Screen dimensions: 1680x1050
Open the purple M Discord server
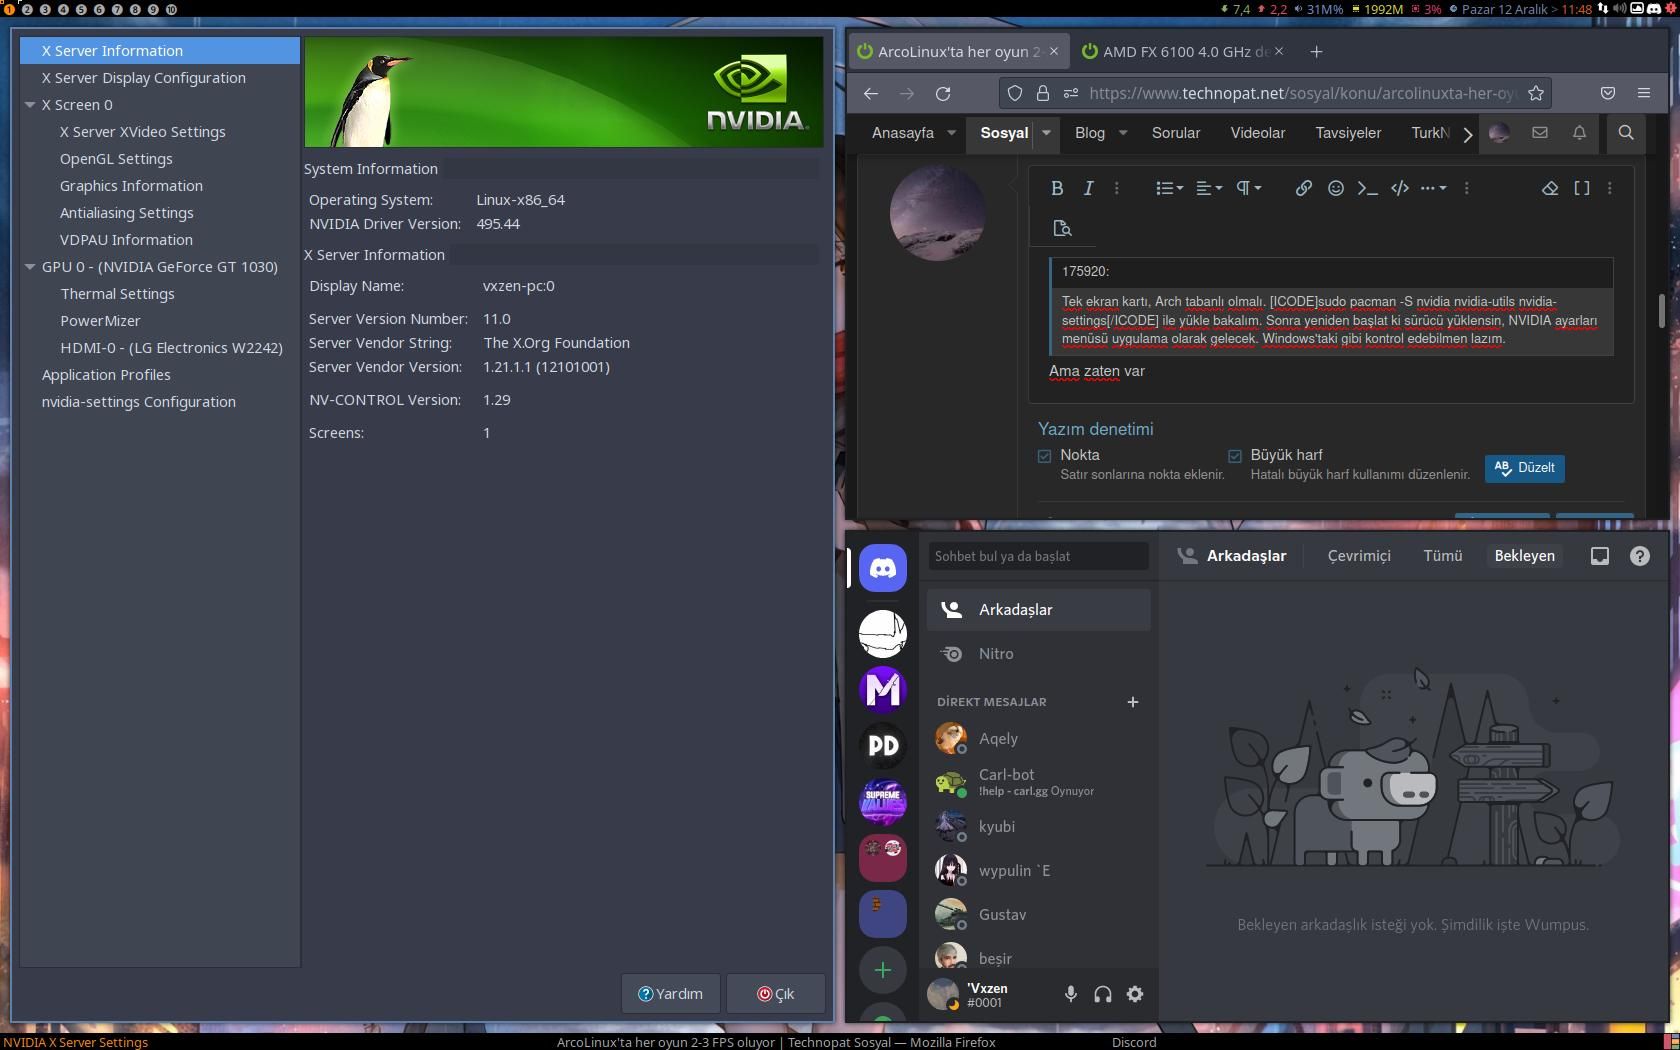pos(883,689)
